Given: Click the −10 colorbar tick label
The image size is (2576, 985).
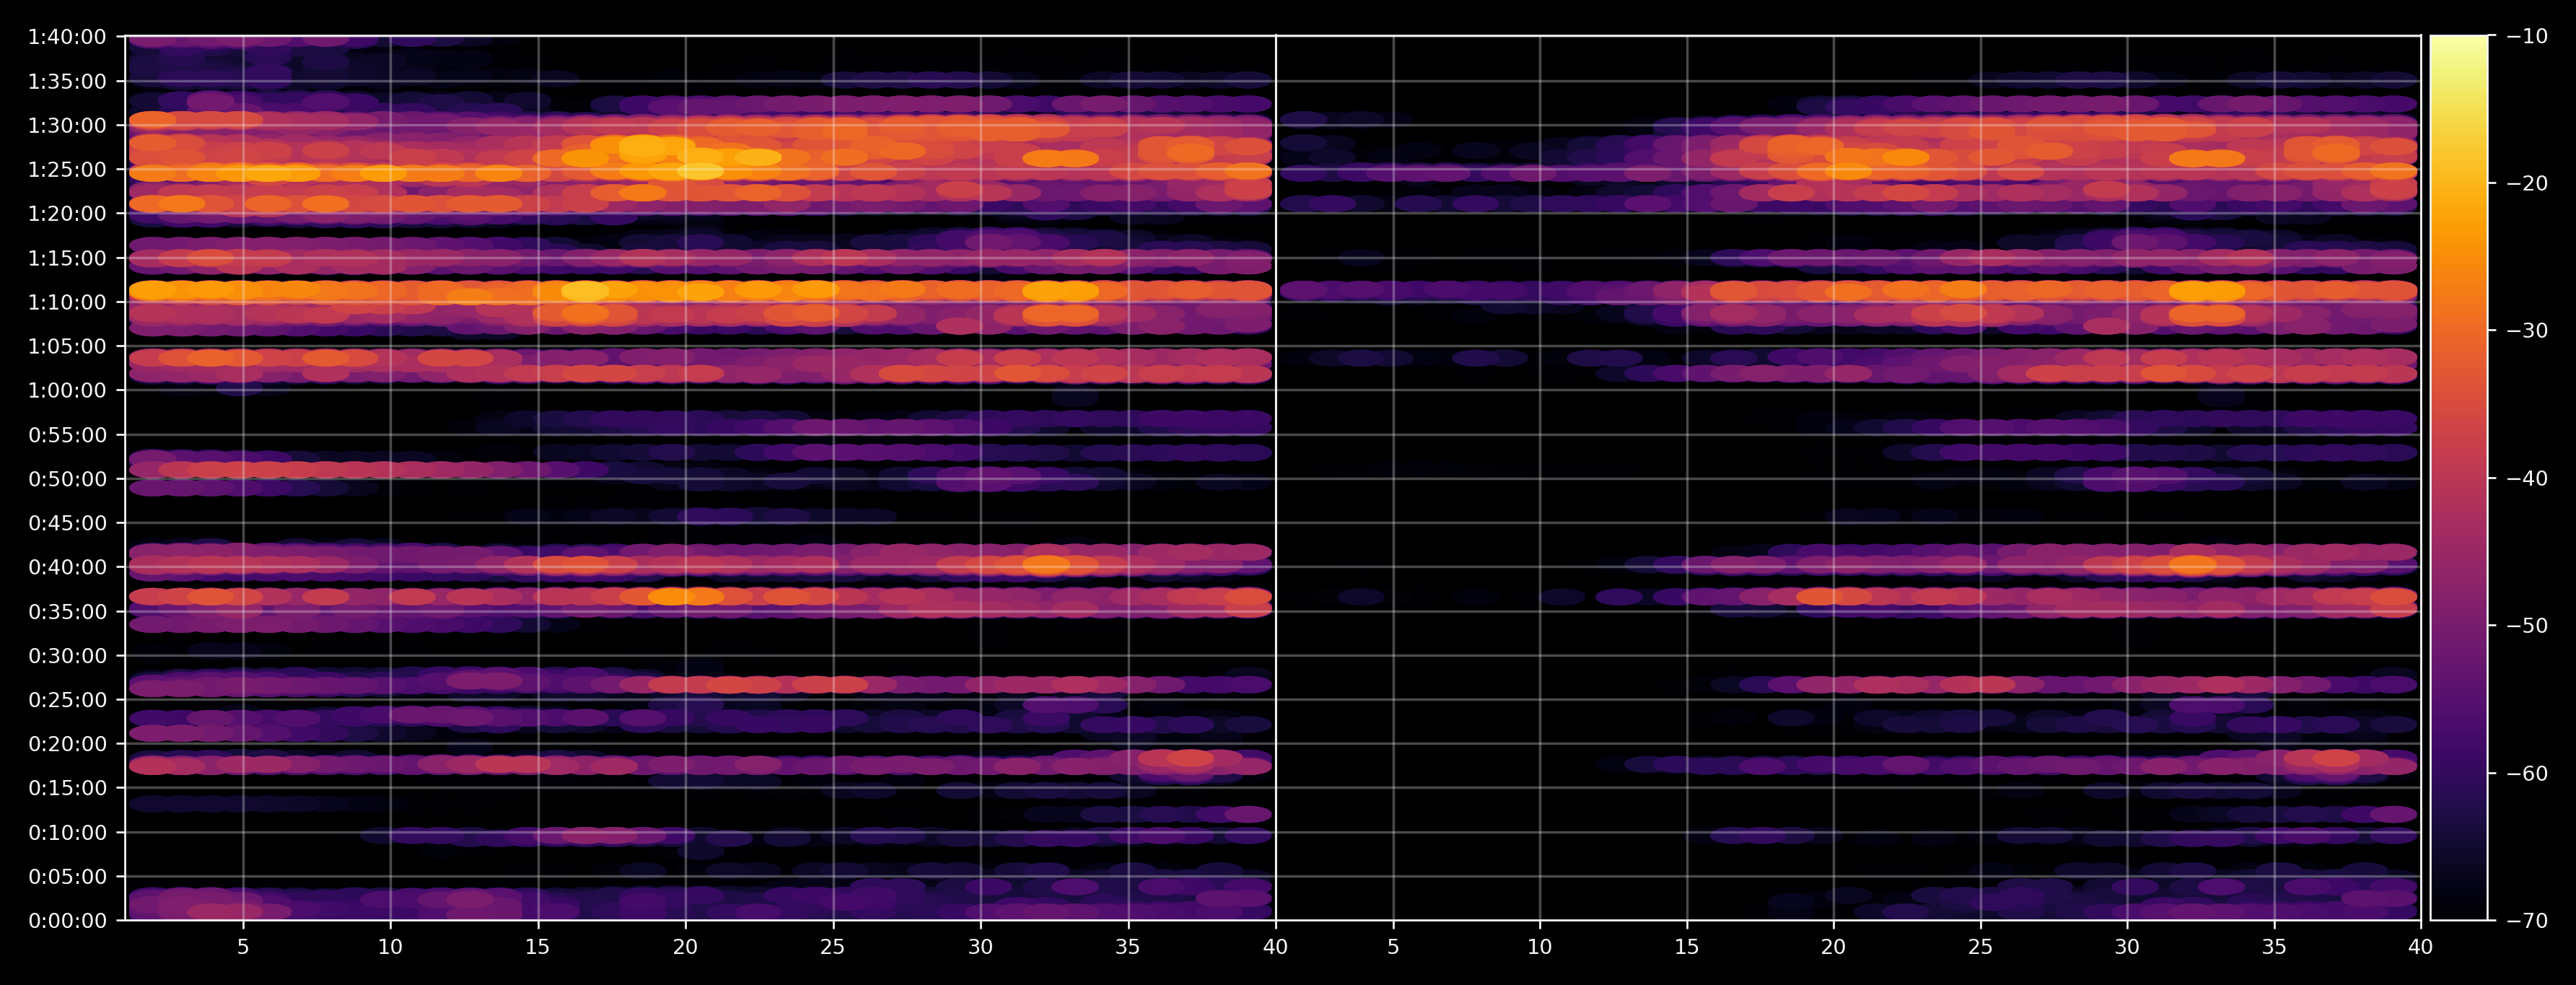Looking at the screenshot, I should [x=2528, y=37].
